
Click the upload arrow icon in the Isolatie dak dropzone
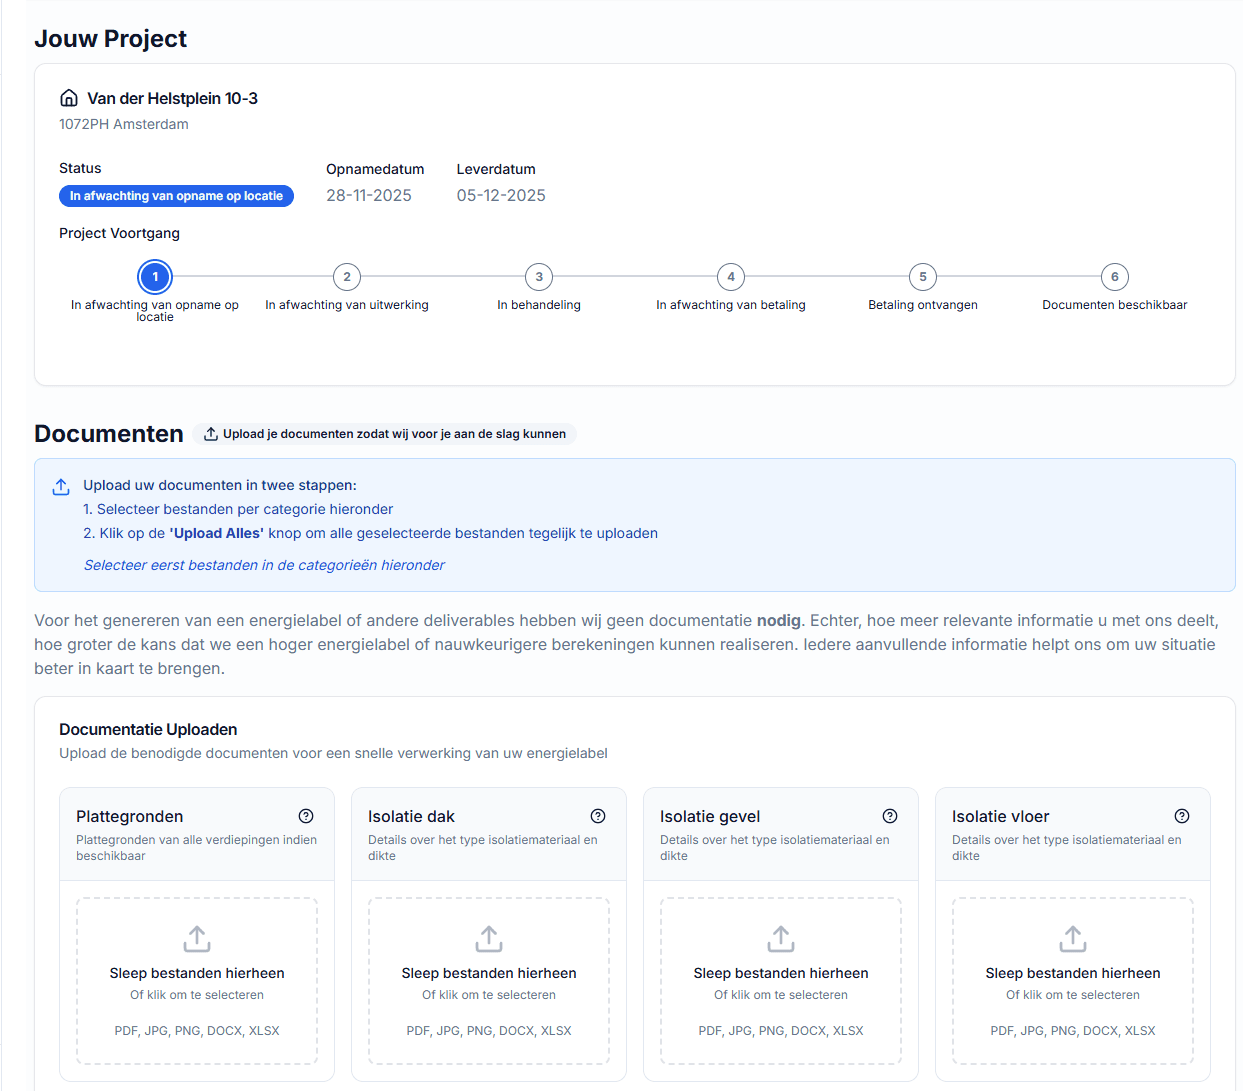click(488, 939)
